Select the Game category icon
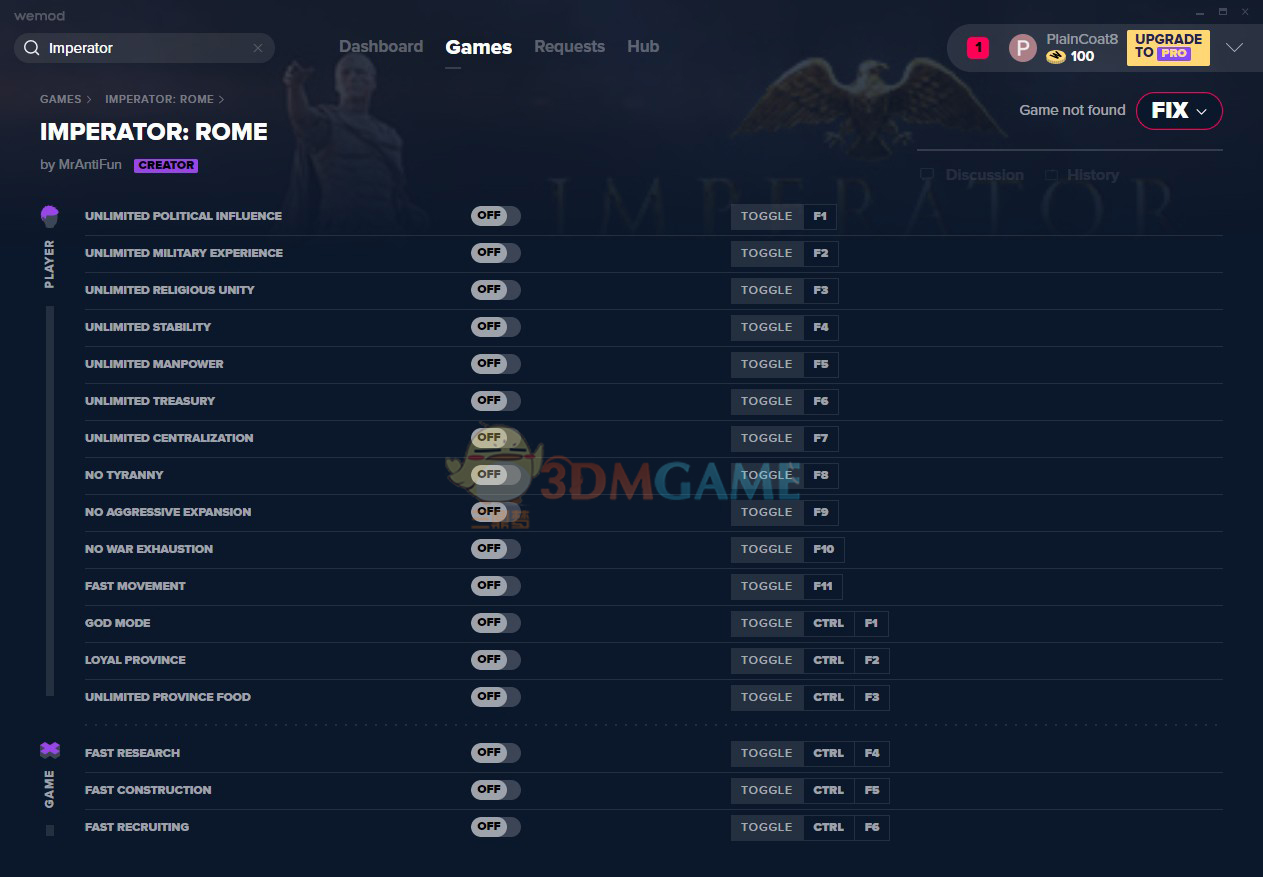The width and height of the screenshot is (1263, 877). click(49, 750)
